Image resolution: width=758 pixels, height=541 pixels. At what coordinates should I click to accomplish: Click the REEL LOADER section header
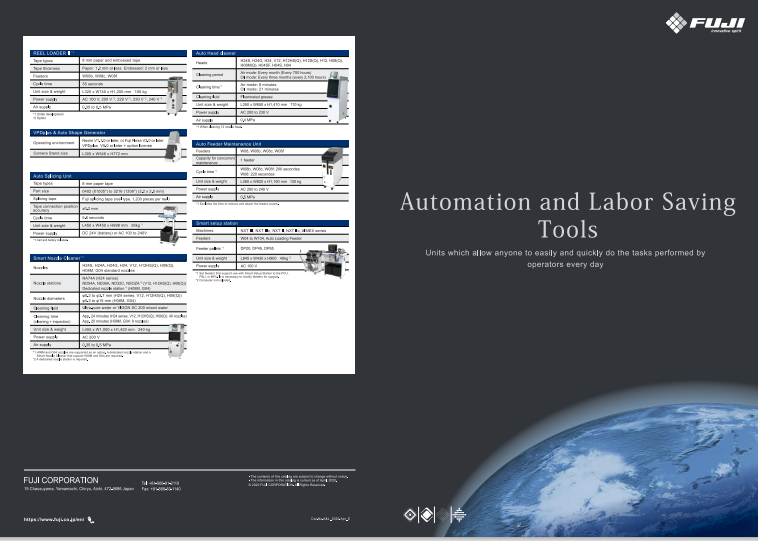click(108, 53)
